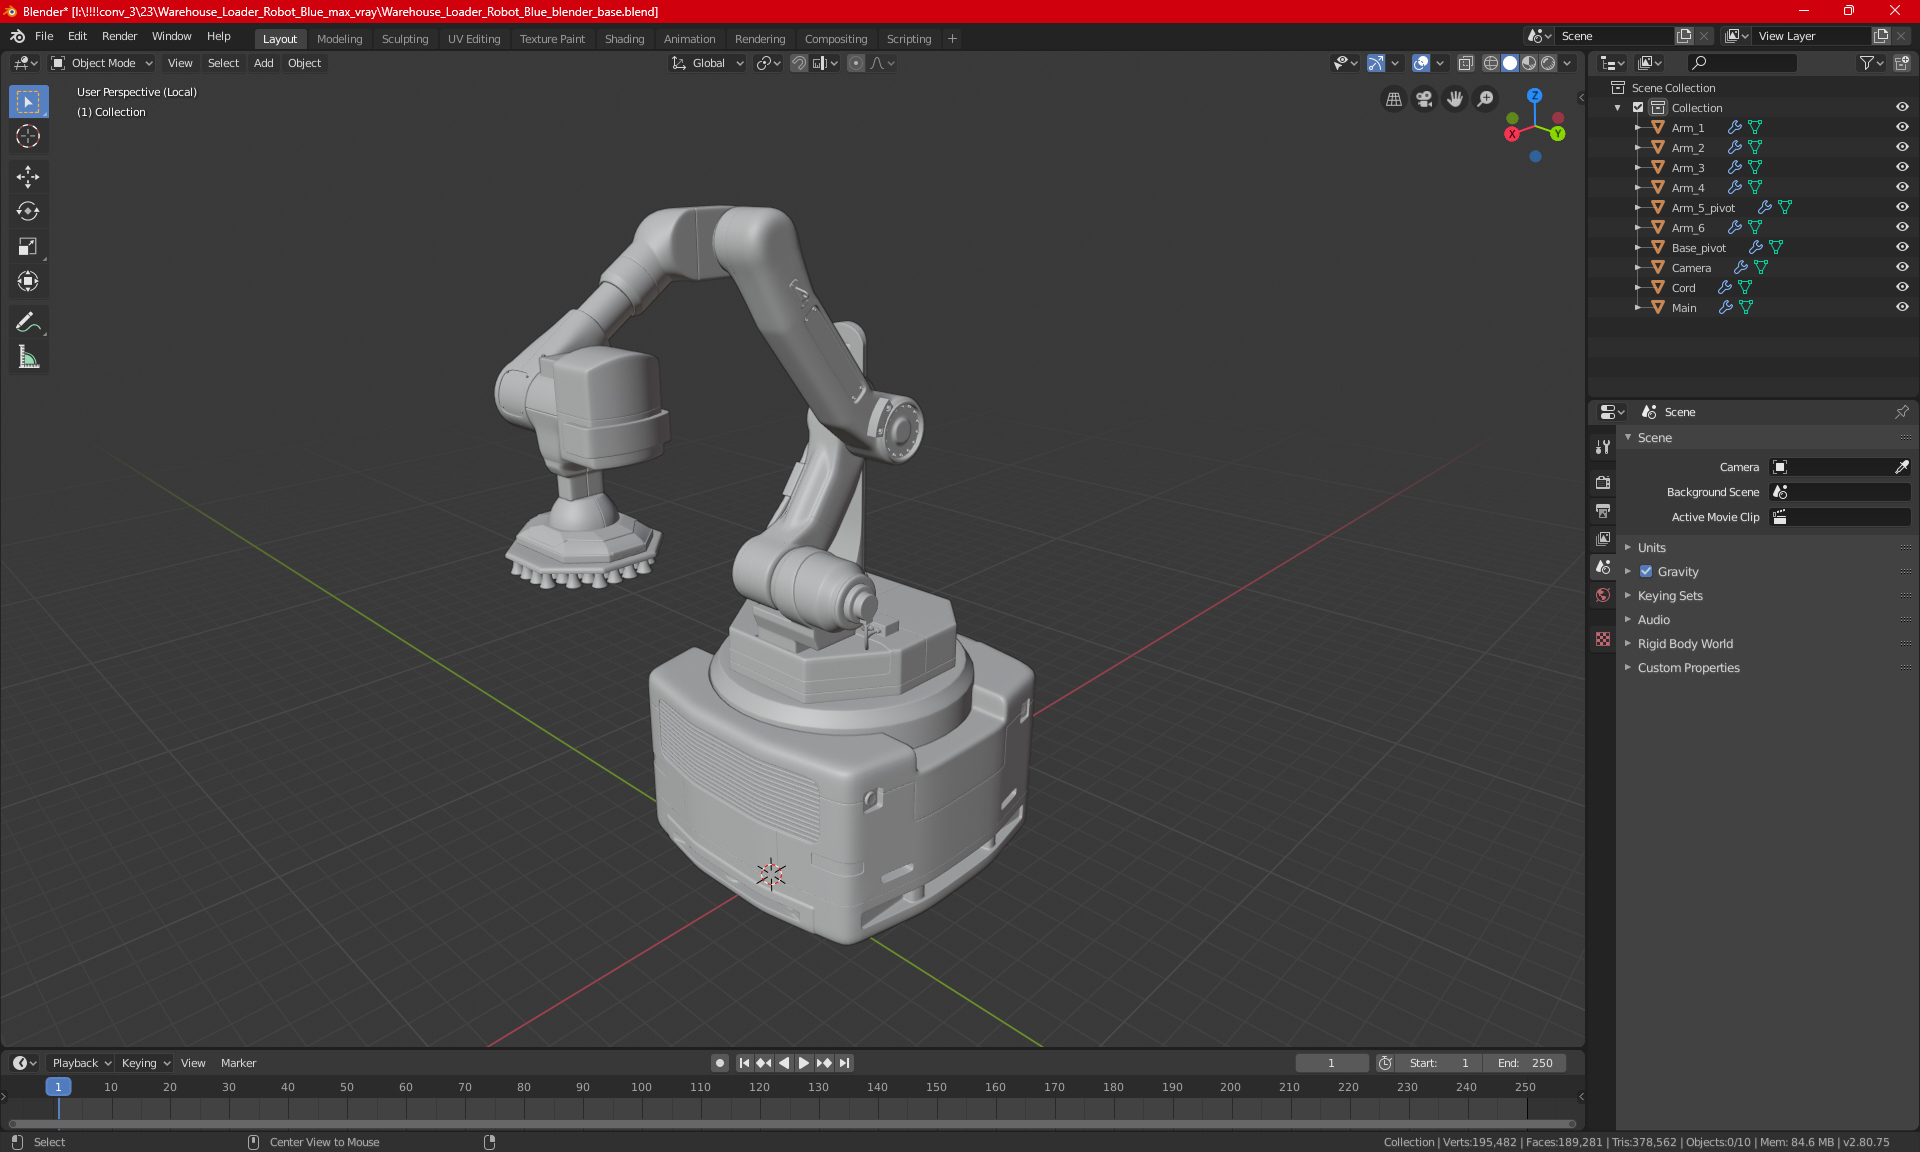Image resolution: width=1920 pixels, height=1152 pixels.
Task: Activate the Rotate tool
Action: (x=28, y=212)
